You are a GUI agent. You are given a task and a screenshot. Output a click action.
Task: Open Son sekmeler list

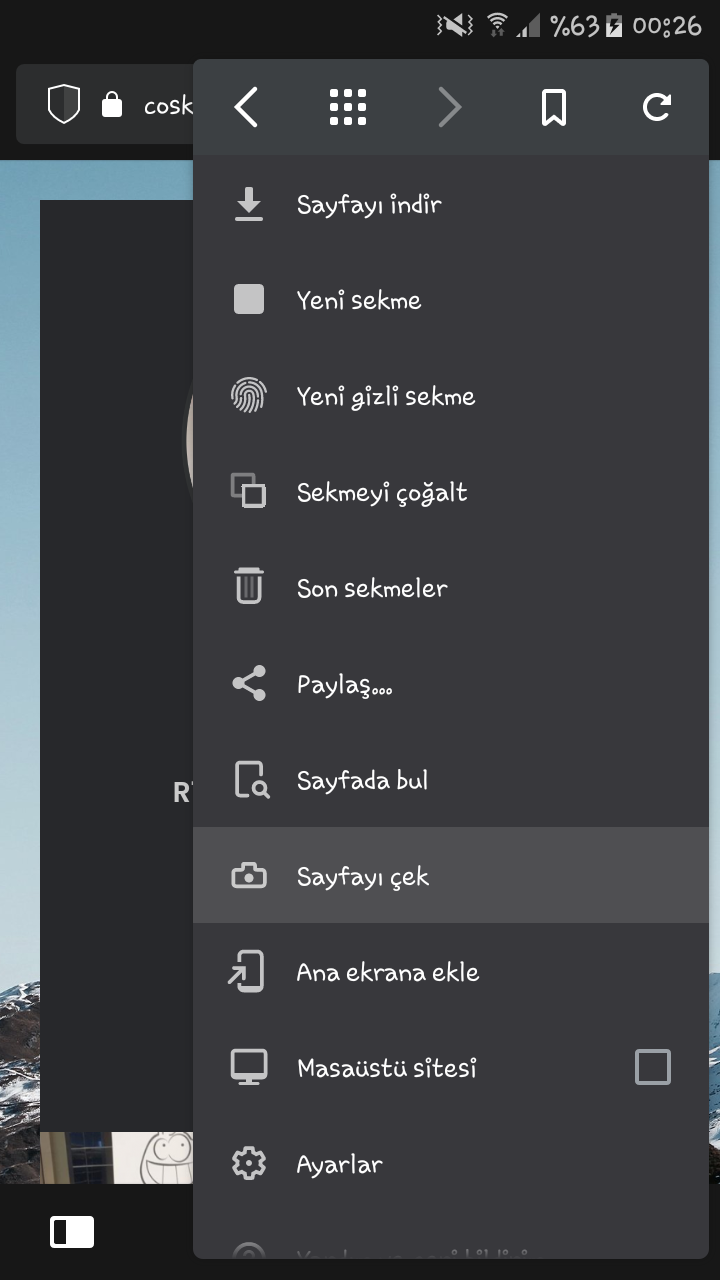451,589
